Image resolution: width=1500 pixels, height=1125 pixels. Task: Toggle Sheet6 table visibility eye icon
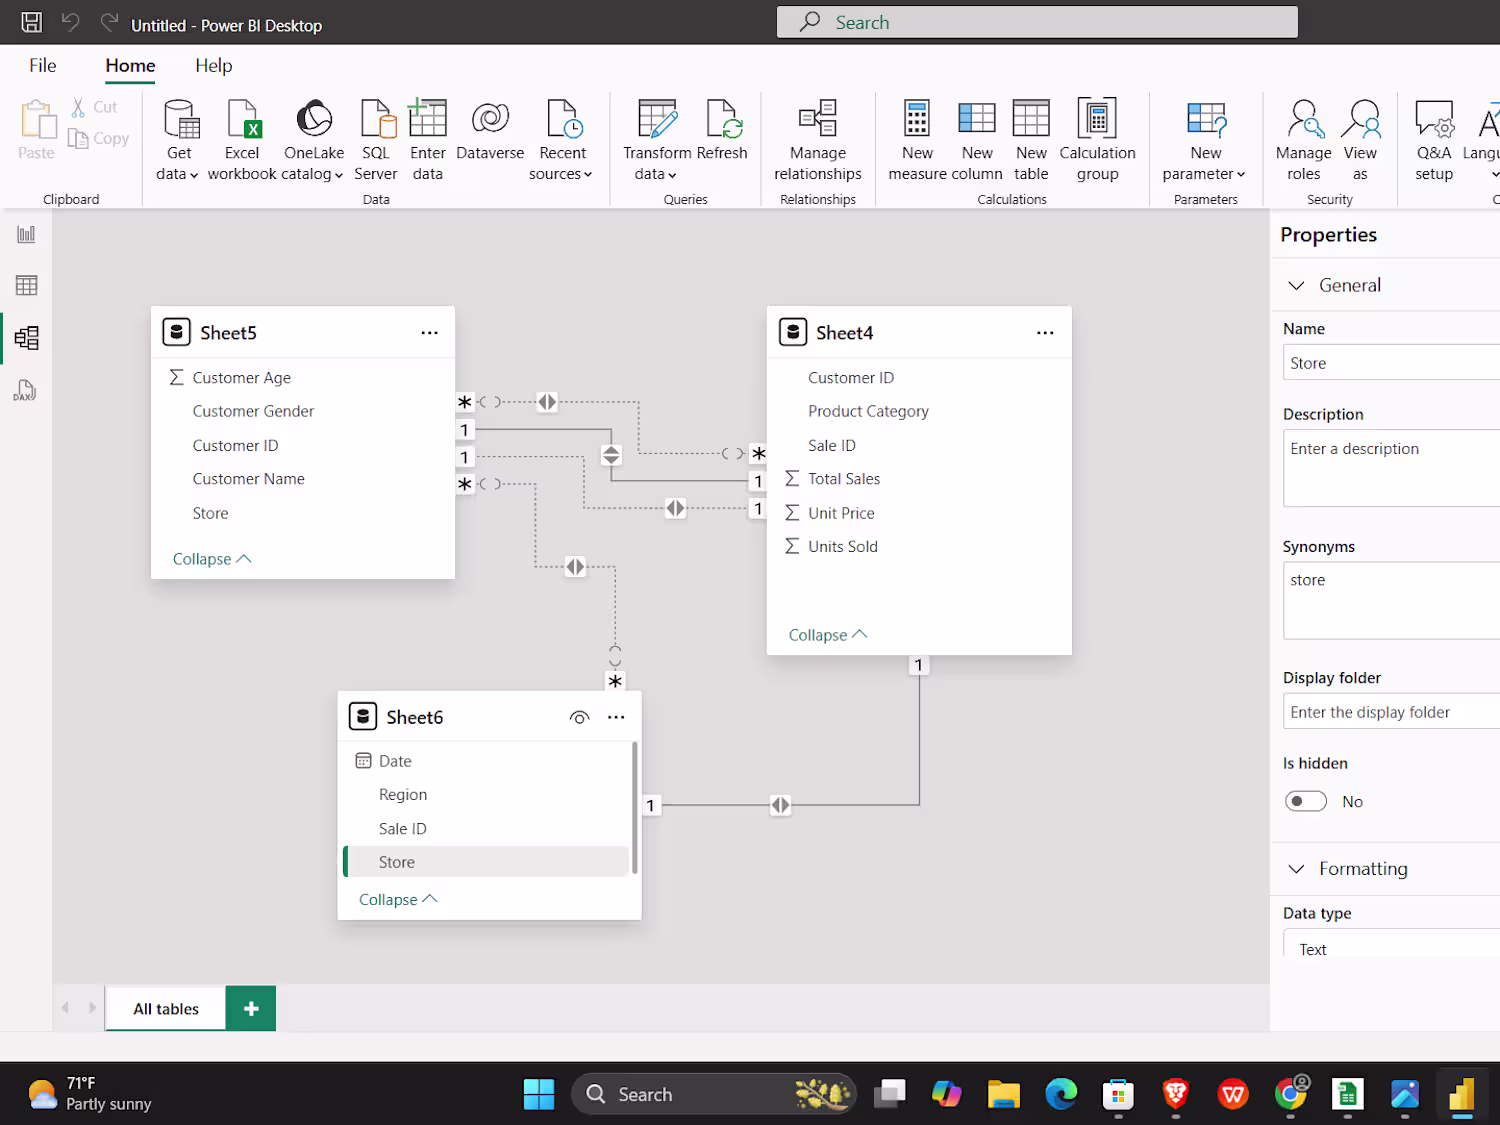(x=579, y=717)
